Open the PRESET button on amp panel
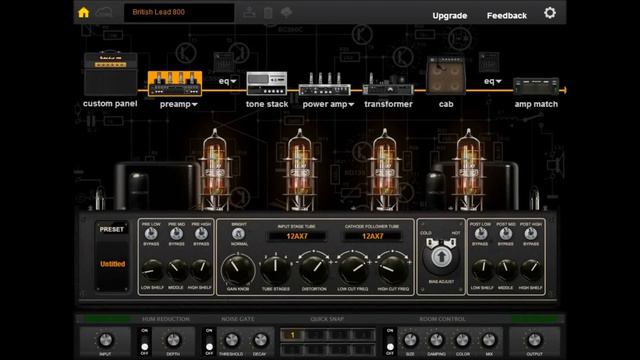Viewport: 640px width, 360px height. pos(112,230)
